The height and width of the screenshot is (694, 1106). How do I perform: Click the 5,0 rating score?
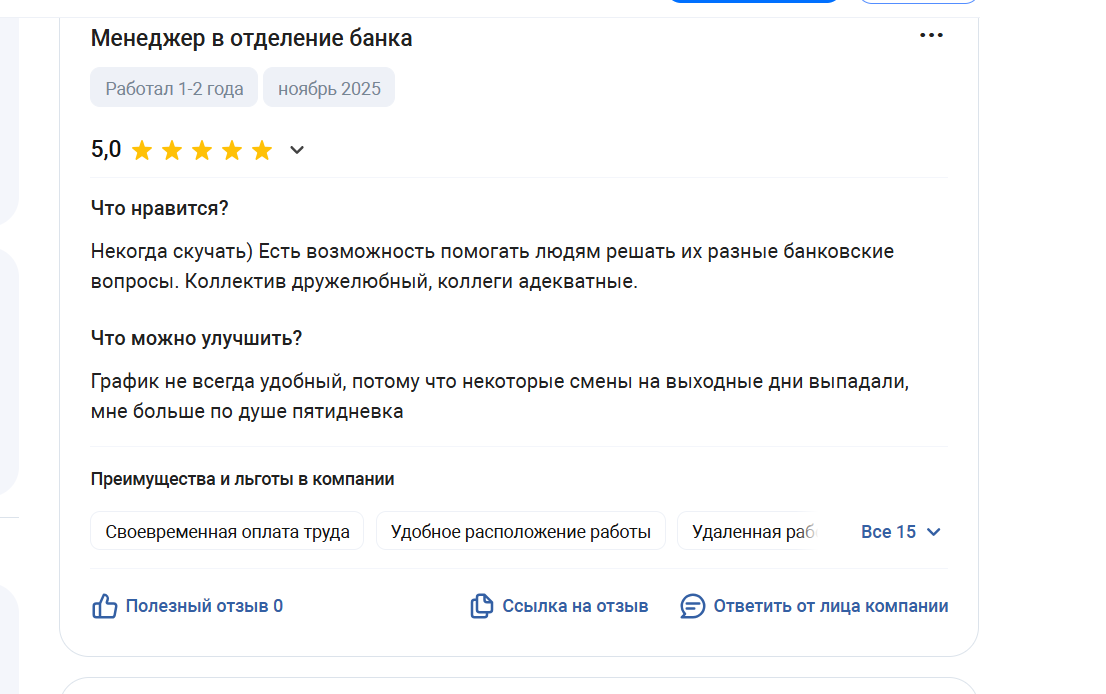coord(106,150)
